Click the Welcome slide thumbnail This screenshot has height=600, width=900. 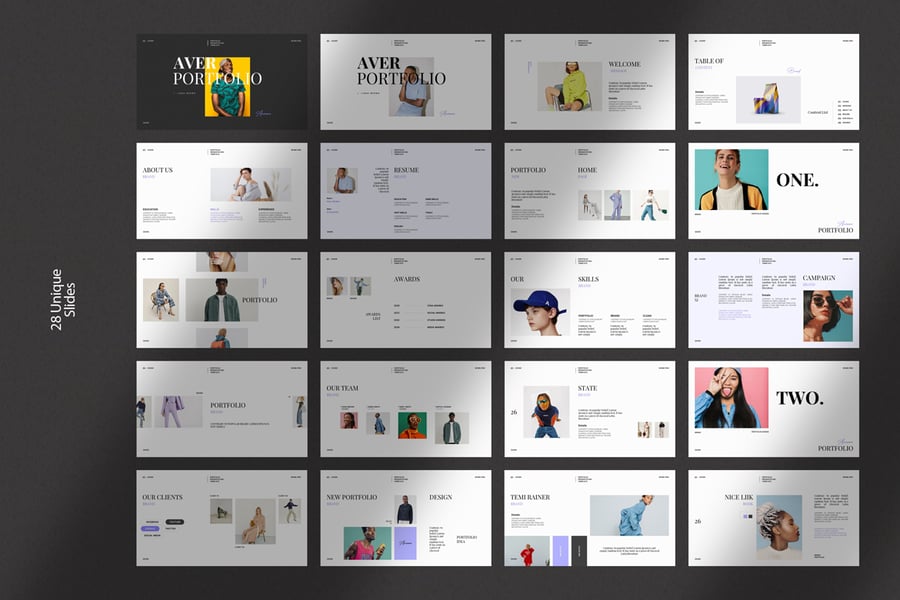[x=589, y=82]
